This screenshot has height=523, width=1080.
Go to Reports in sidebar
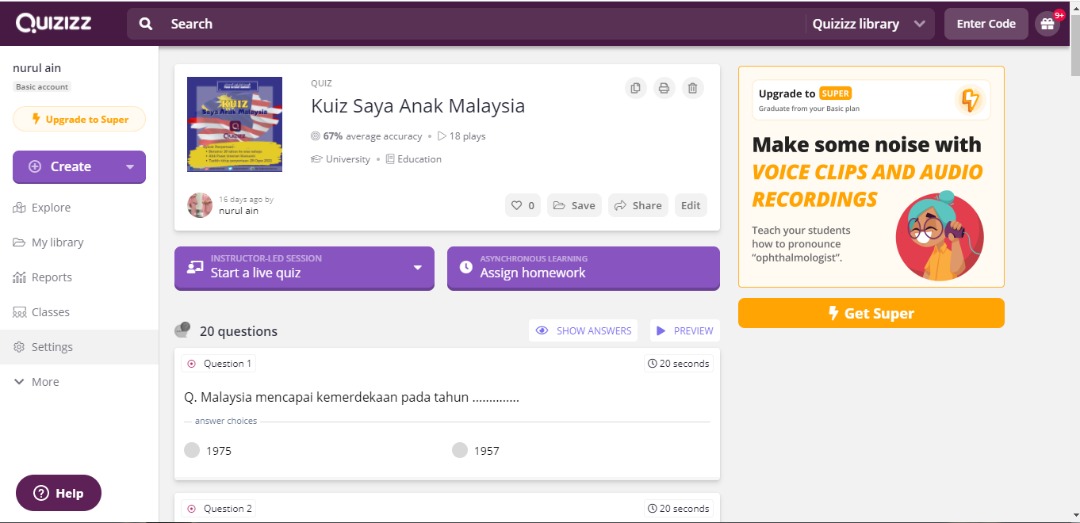tap(51, 277)
